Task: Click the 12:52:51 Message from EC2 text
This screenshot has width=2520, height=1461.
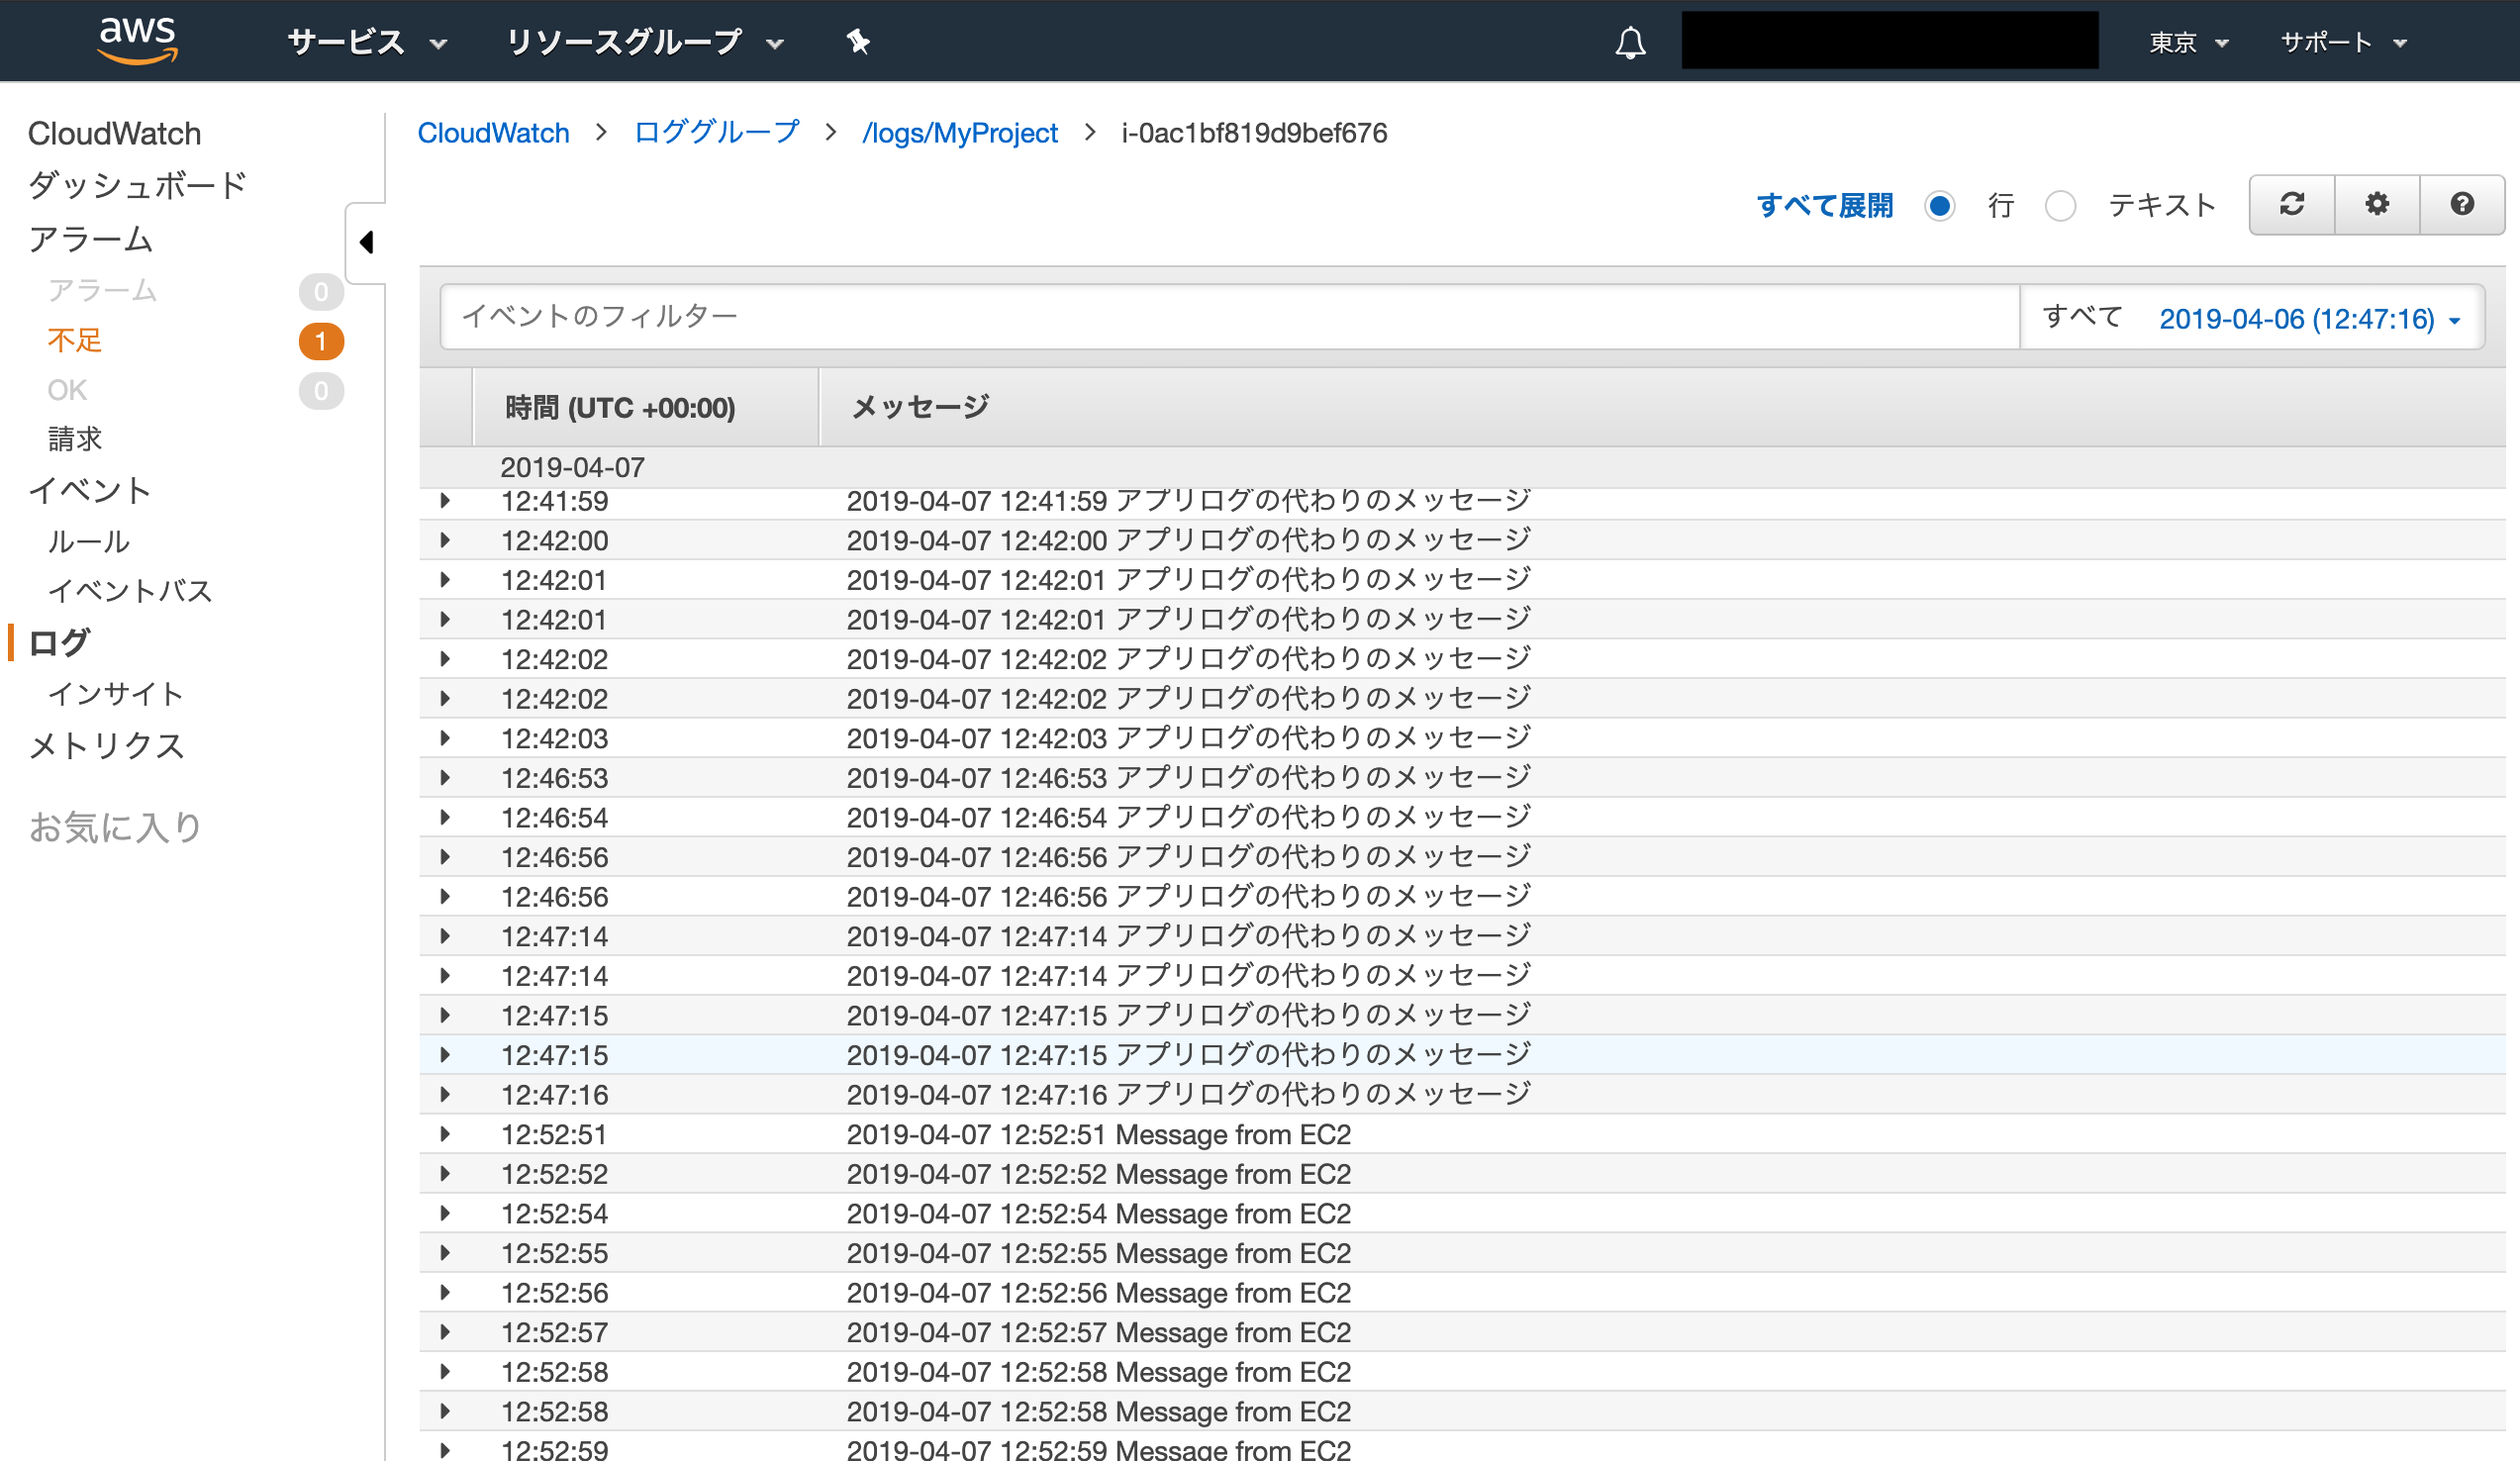Action: pyautogui.click(x=1098, y=1134)
